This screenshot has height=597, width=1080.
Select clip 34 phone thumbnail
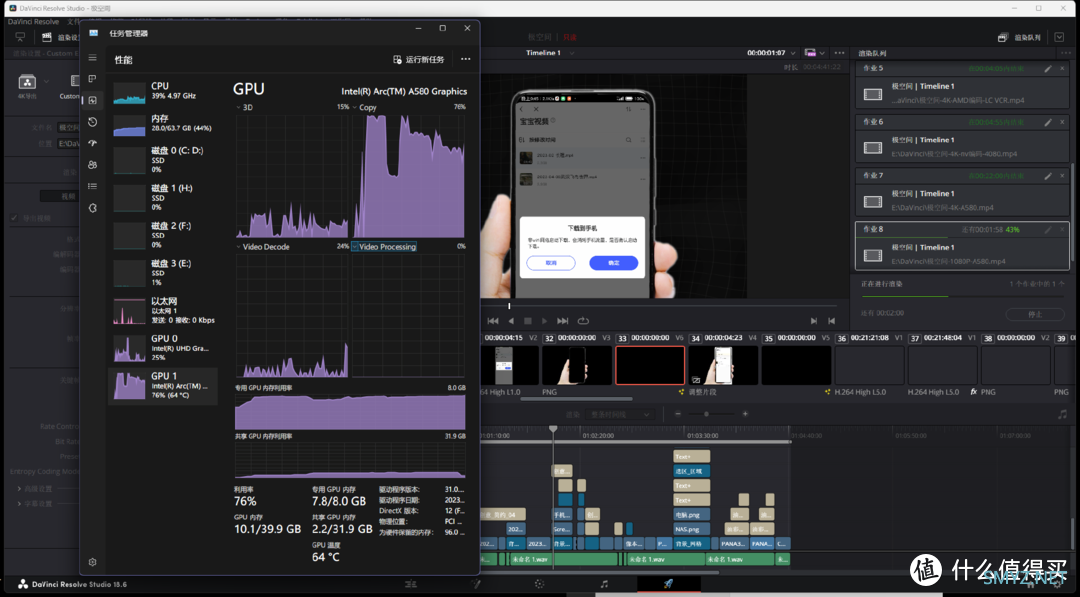click(723, 365)
